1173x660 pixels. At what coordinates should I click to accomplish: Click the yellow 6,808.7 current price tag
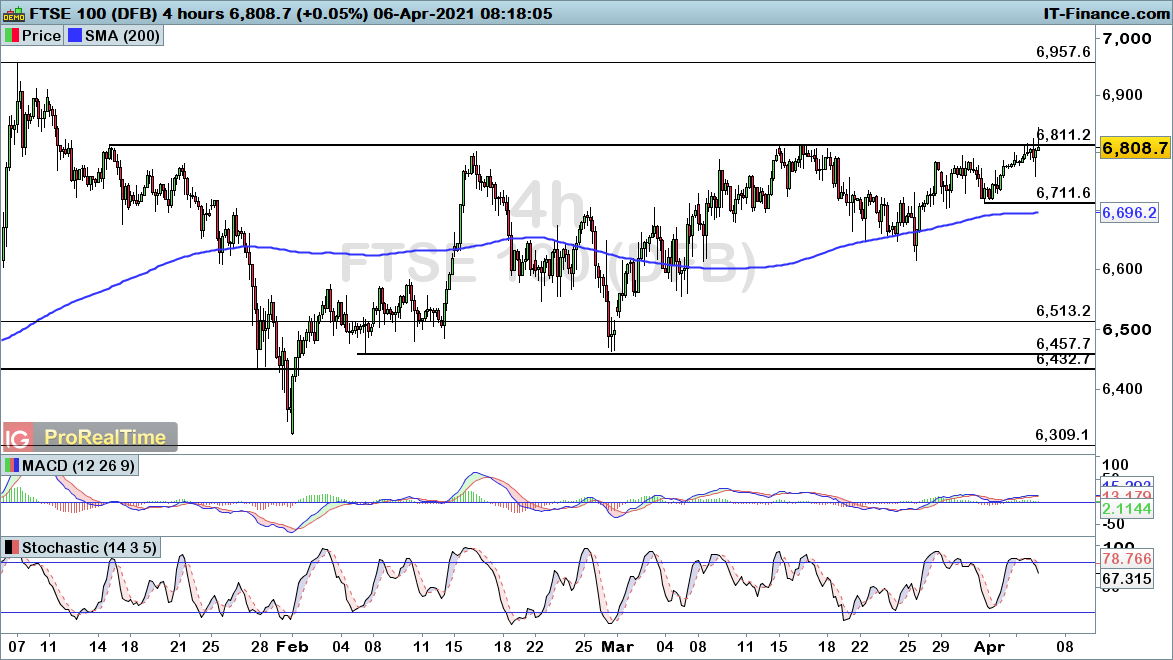click(x=1134, y=148)
